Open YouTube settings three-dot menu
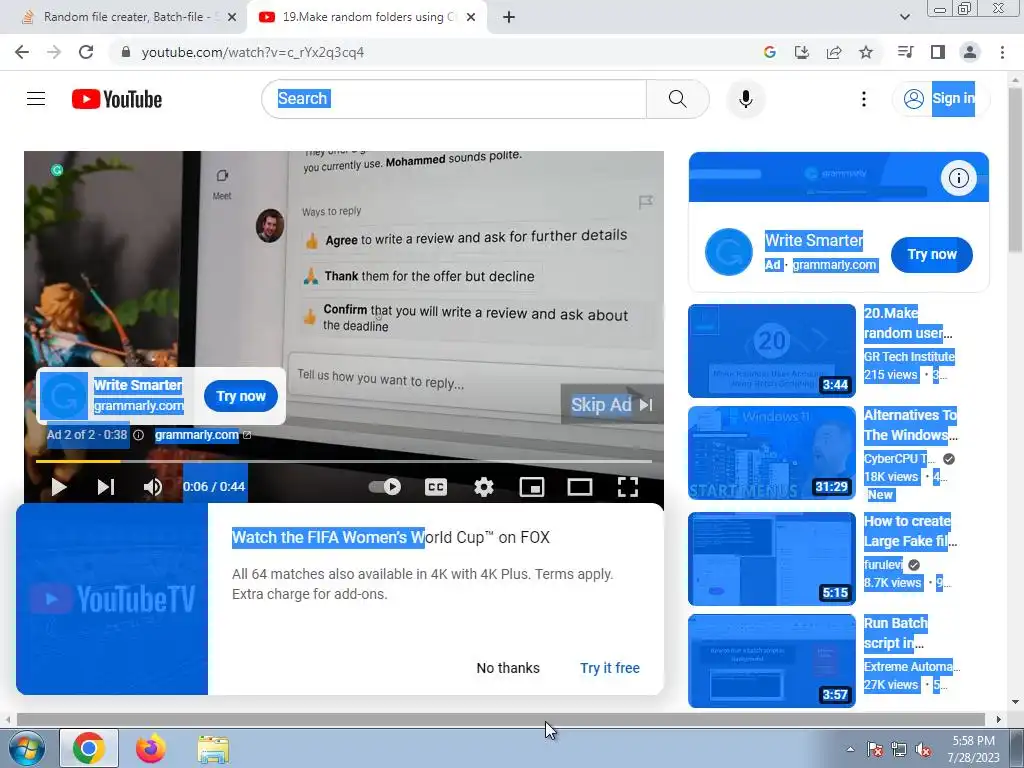The height and width of the screenshot is (768, 1024). click(863, 99)
